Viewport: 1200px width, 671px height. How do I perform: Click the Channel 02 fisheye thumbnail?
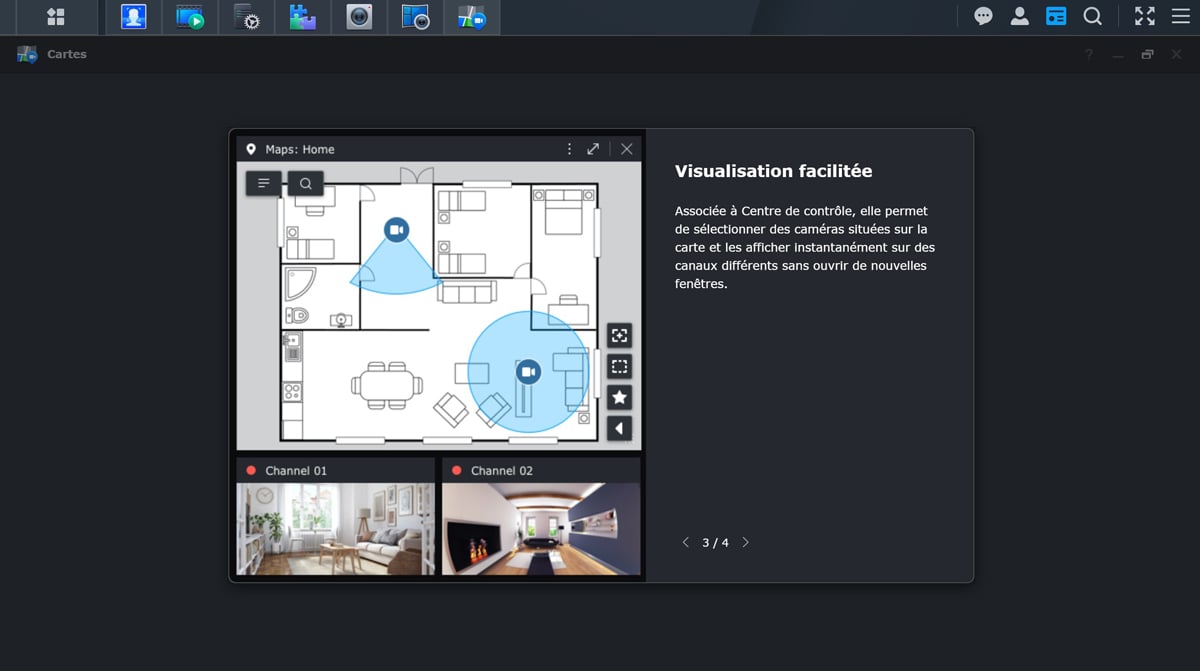click(541, 528)
